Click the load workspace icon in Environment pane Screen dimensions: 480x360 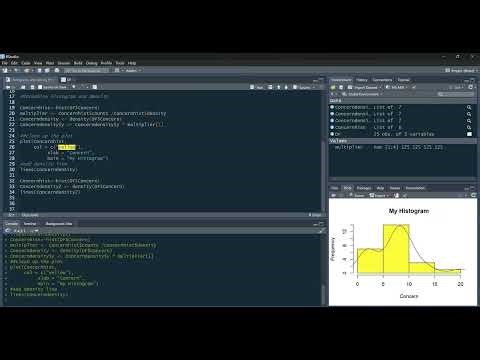[333, 87]
